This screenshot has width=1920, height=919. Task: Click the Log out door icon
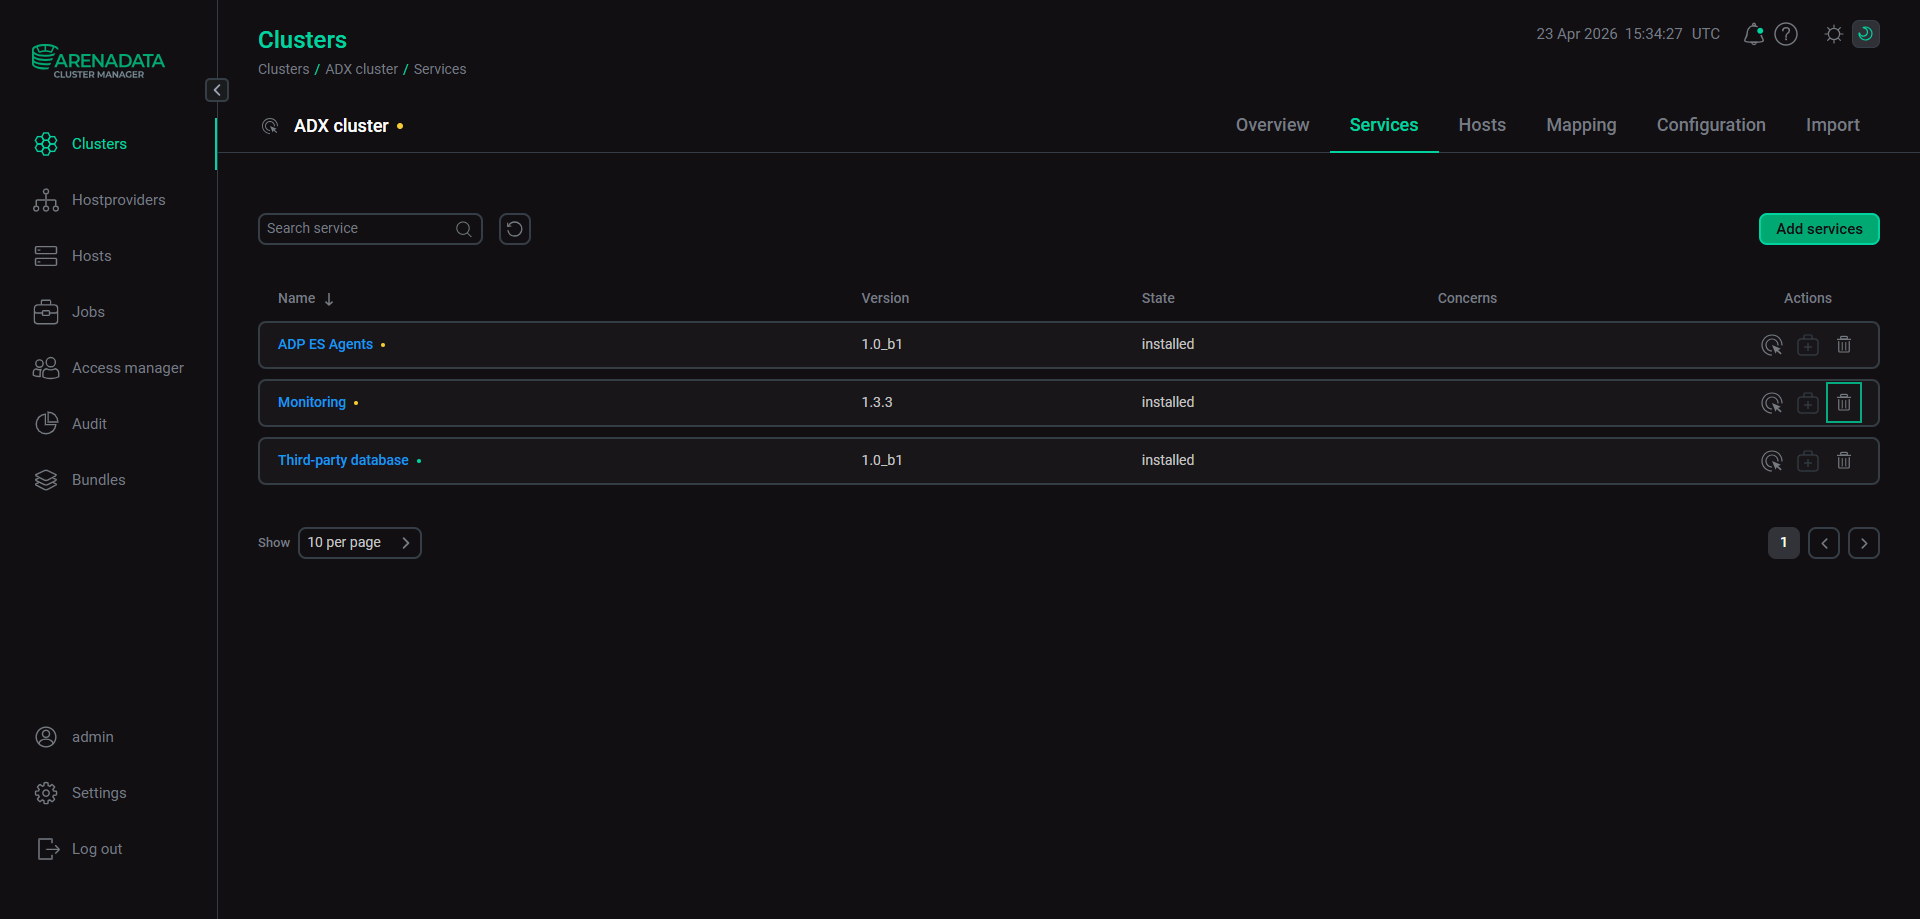(x=46, y=849)
